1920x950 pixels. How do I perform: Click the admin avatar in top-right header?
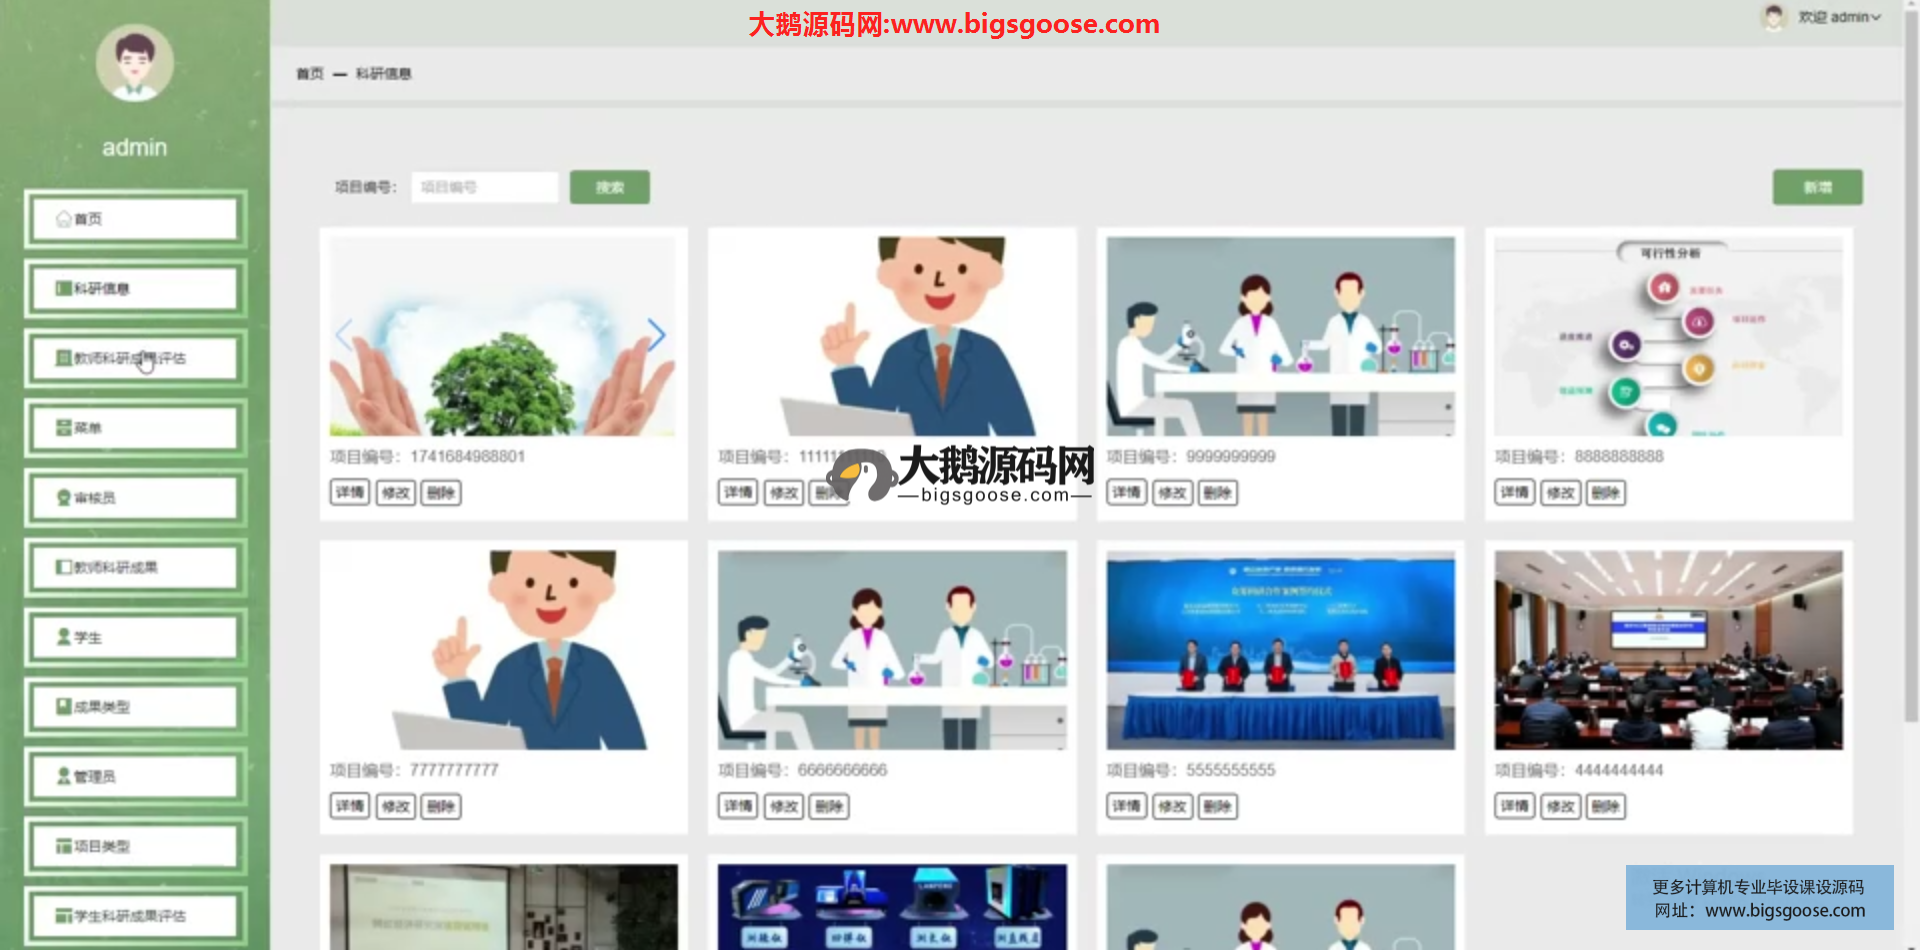coord(1774,17)
